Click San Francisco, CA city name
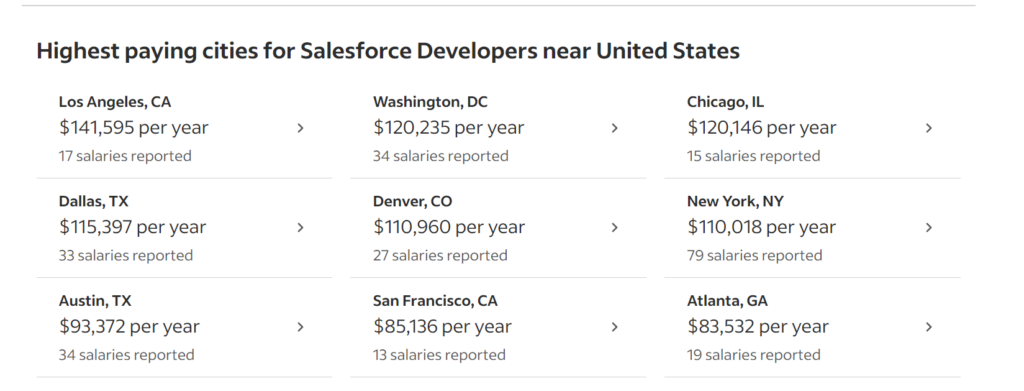 [x=435, y=300]
